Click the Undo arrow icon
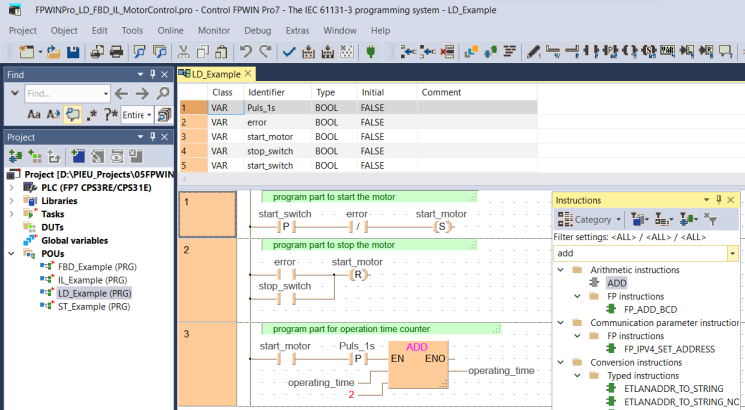The width and height of the screenshot is (745, 410). click(246, 51)
